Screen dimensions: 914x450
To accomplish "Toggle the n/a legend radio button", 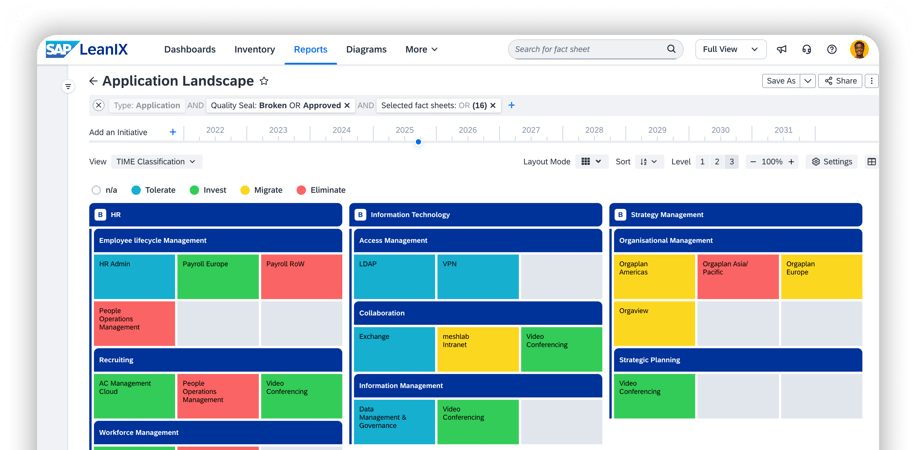I will coord(96,190).
